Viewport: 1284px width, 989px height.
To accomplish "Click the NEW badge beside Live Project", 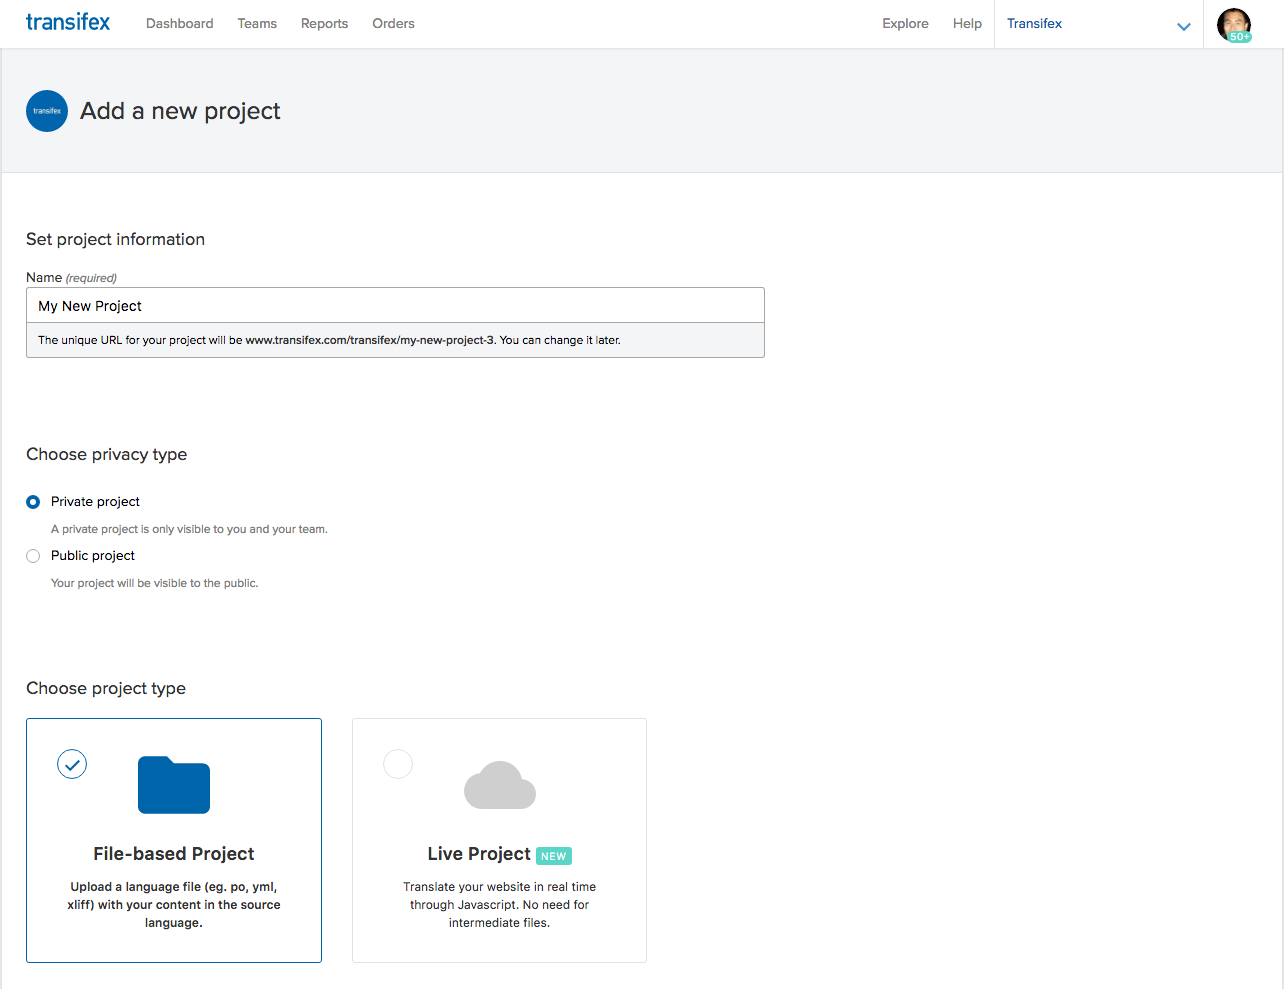I will (554, 856).
